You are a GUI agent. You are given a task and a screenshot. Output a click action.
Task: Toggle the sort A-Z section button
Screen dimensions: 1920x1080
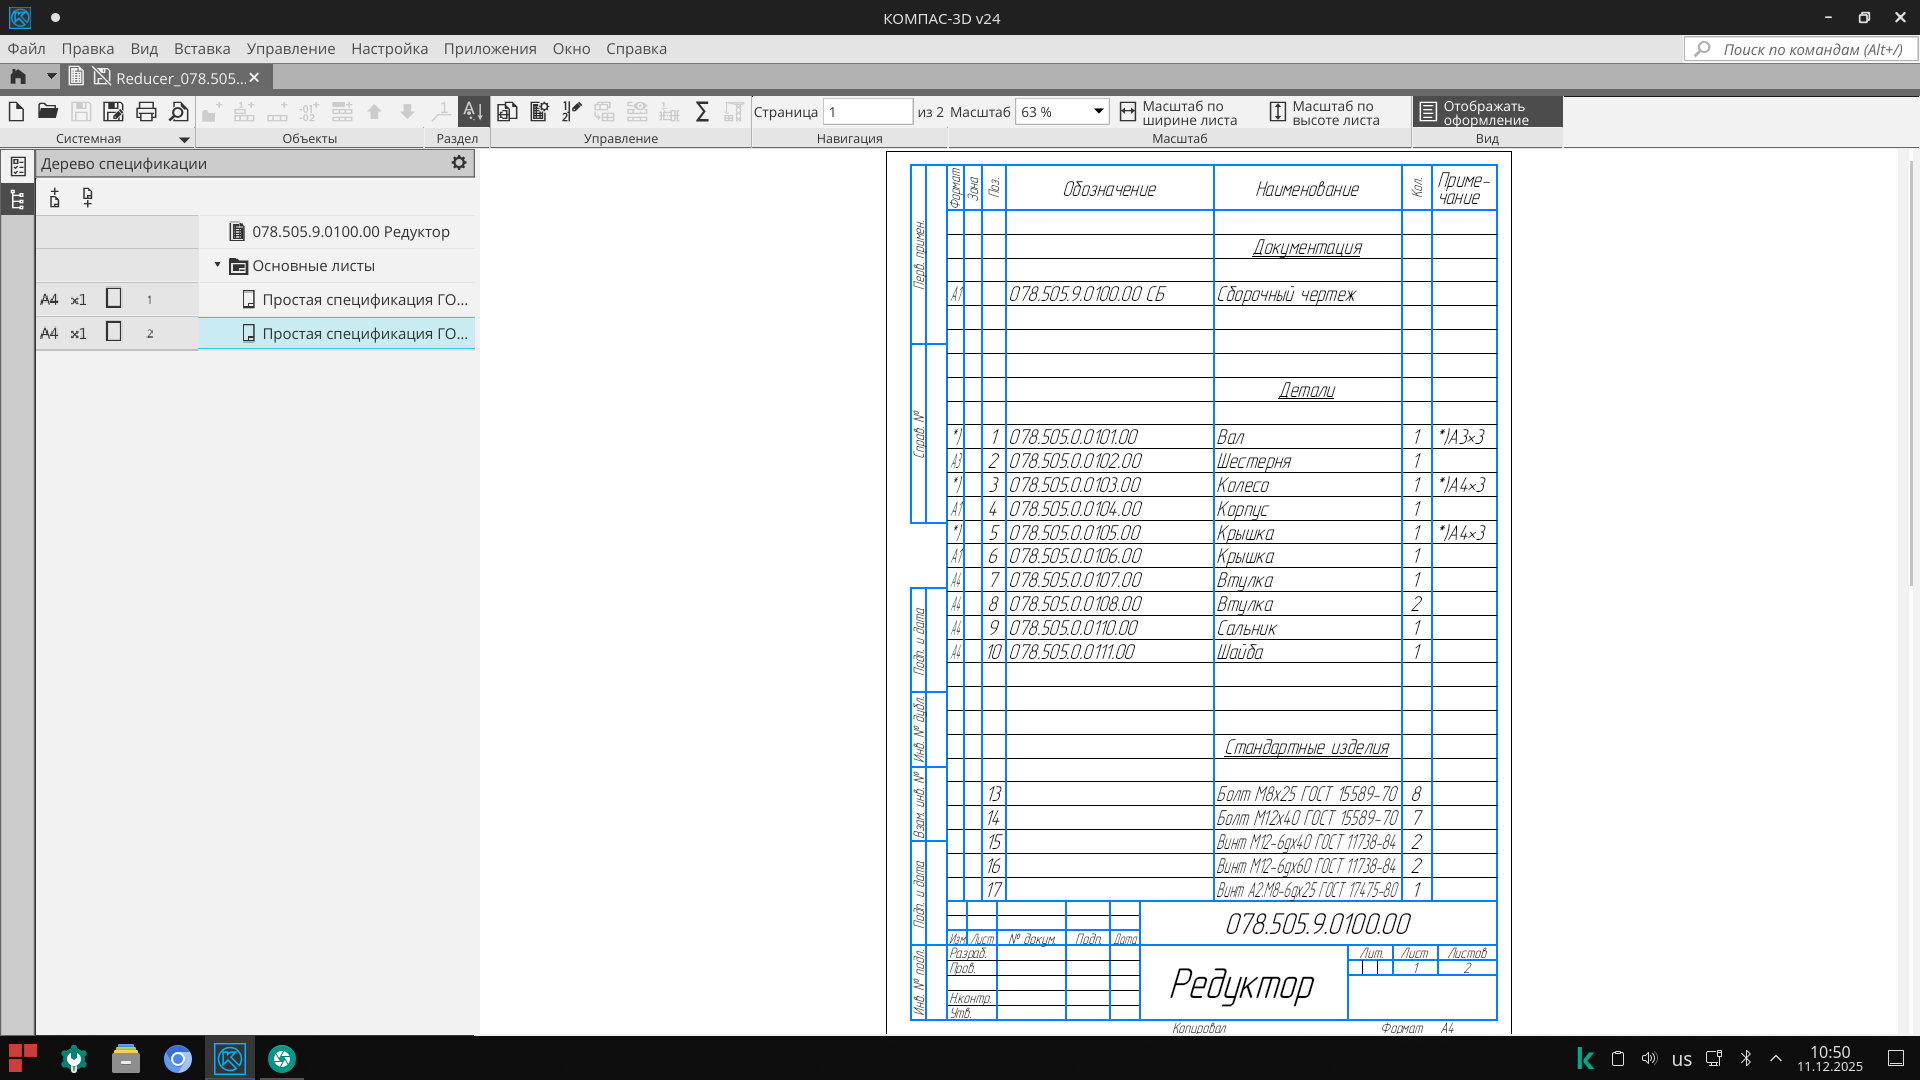coord(473,111)
